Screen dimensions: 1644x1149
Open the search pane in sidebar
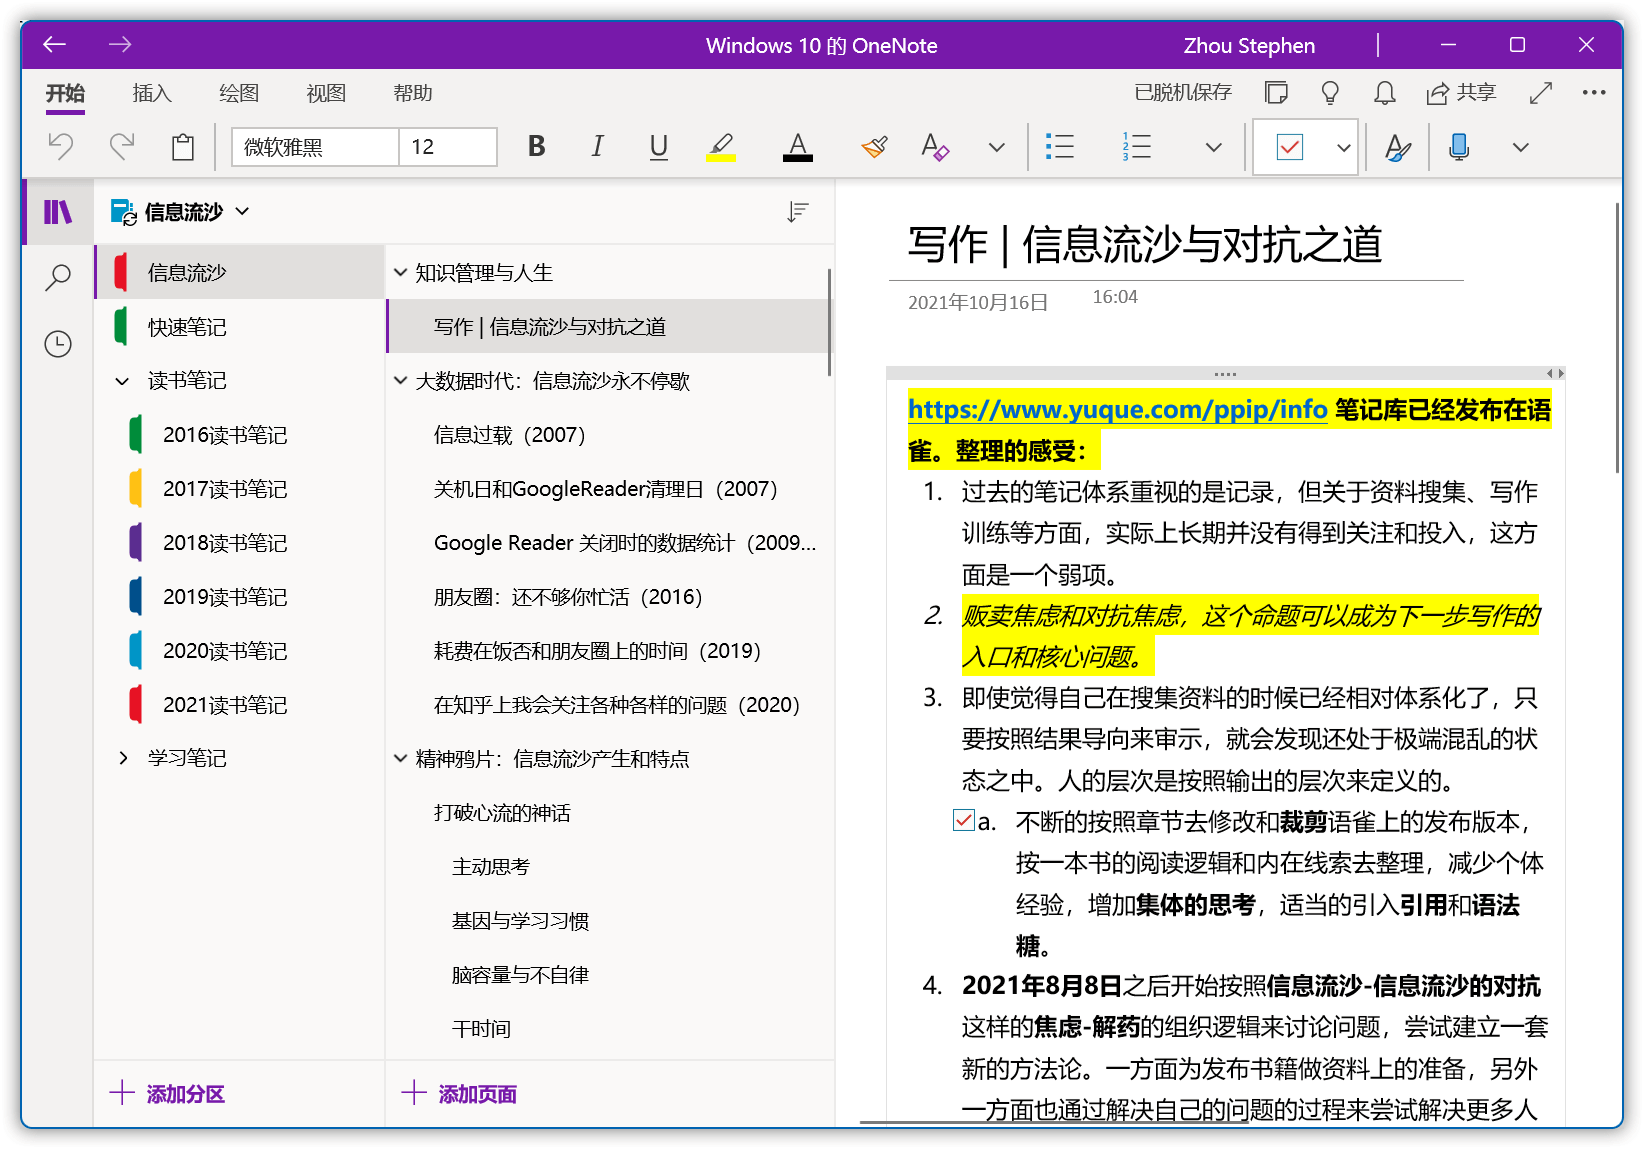(x=58, y=277)
